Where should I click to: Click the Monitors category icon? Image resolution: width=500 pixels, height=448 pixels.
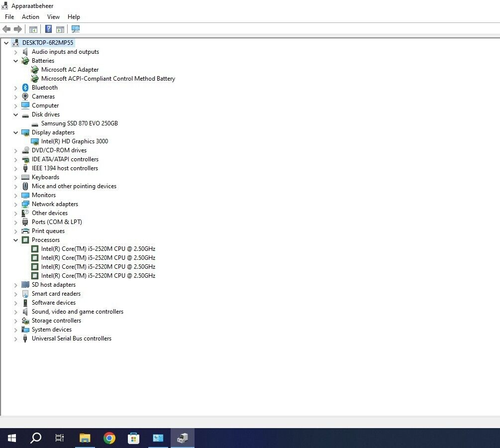25,195
